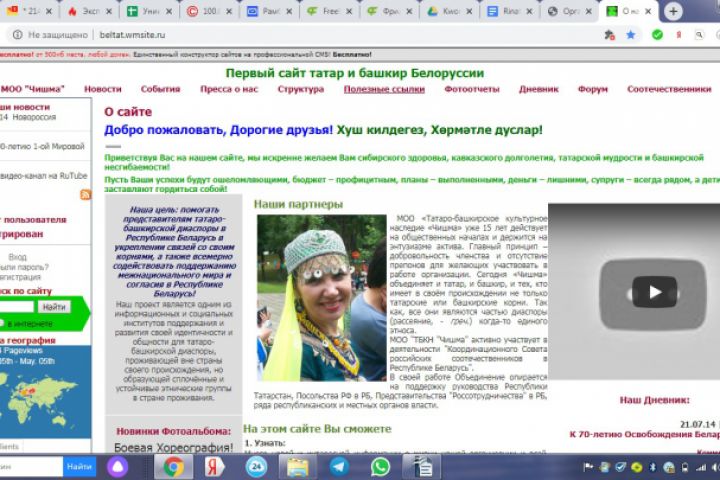
Task: Click the photo of woman in headdress
Action: coord(321,298)
